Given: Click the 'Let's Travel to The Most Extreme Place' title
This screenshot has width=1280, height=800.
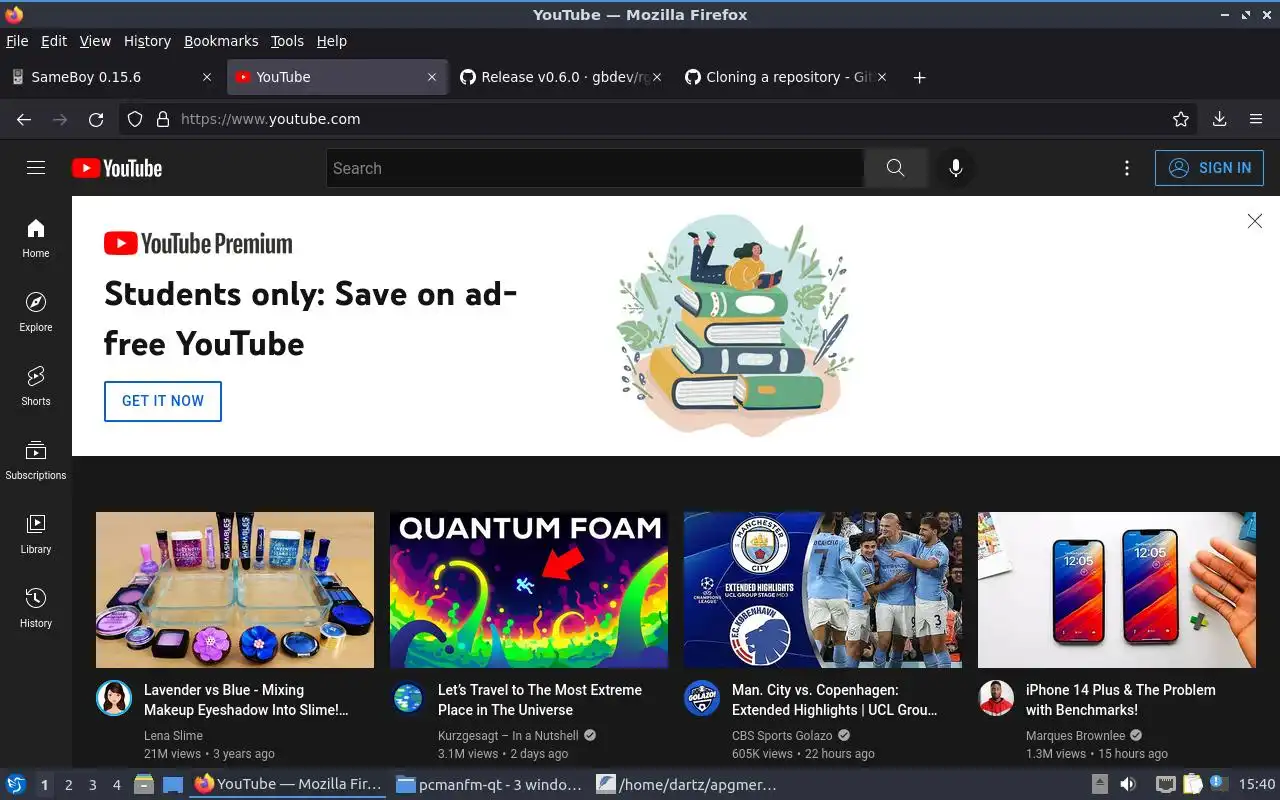Looking at the screenshot, I should pyautogui.click(x=540, y=700).
